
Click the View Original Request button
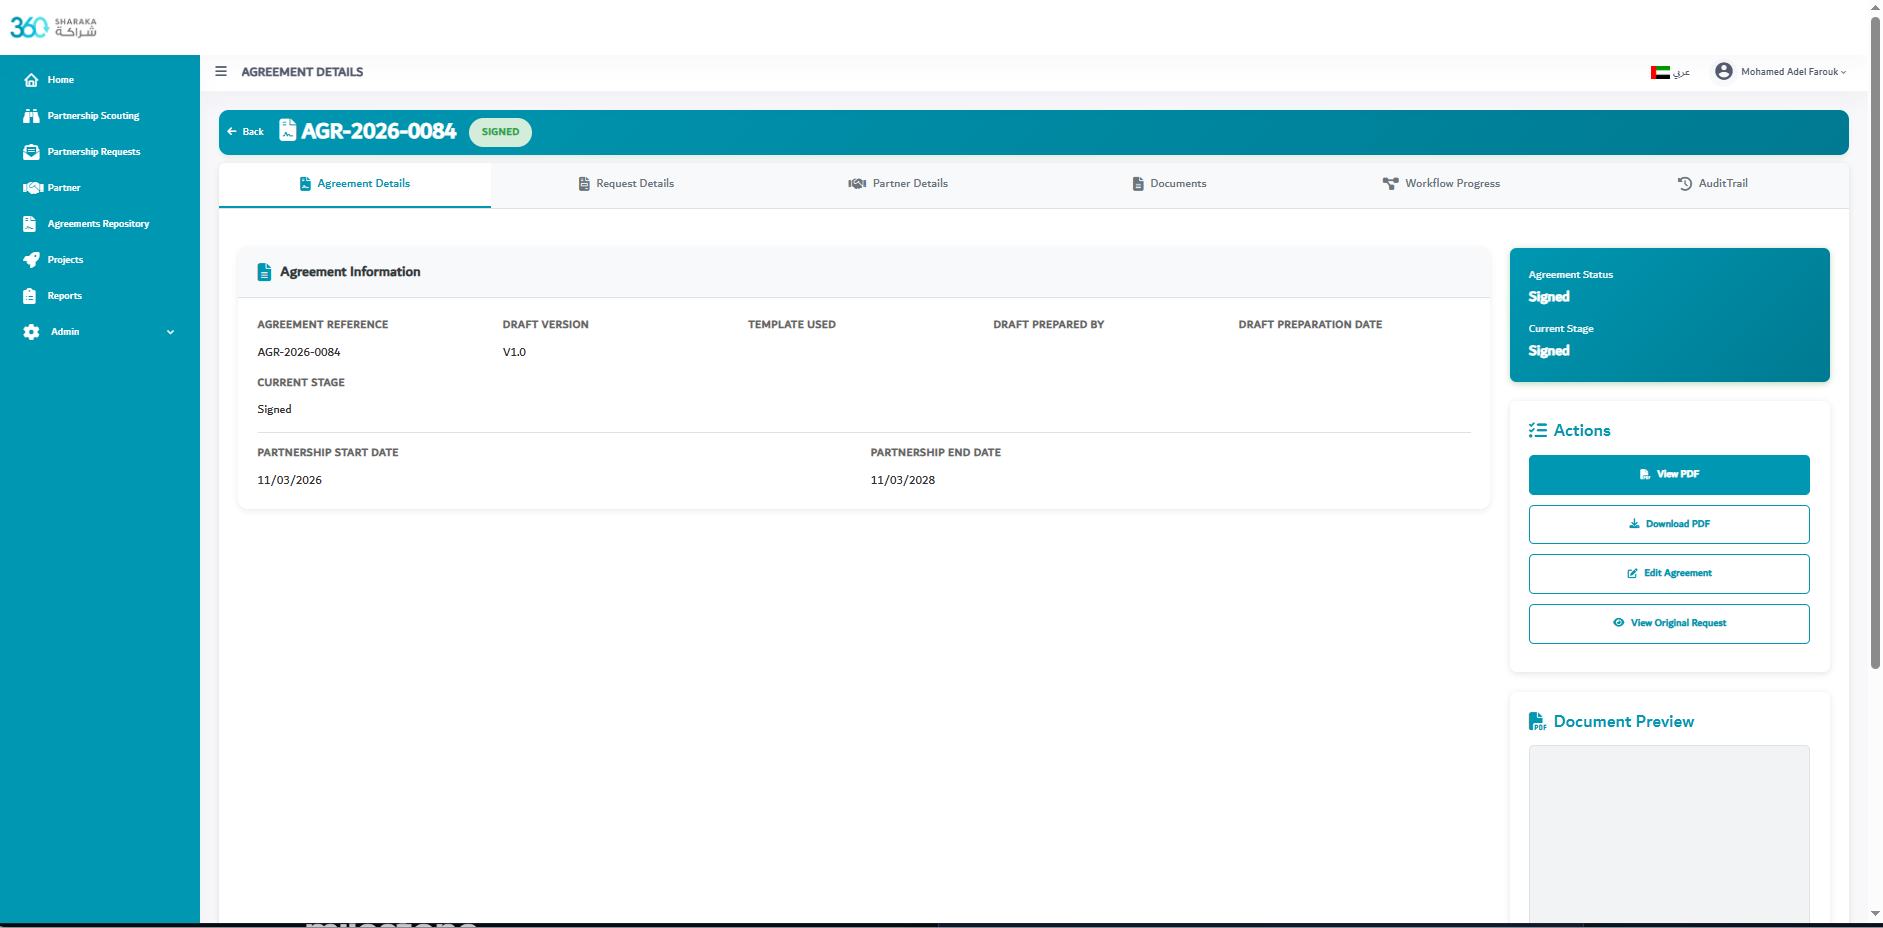[x=1669, y=624]
